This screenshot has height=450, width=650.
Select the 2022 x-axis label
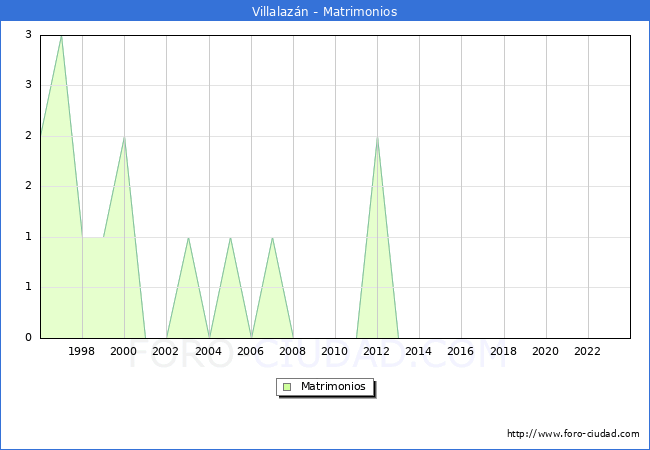point(588,351)
